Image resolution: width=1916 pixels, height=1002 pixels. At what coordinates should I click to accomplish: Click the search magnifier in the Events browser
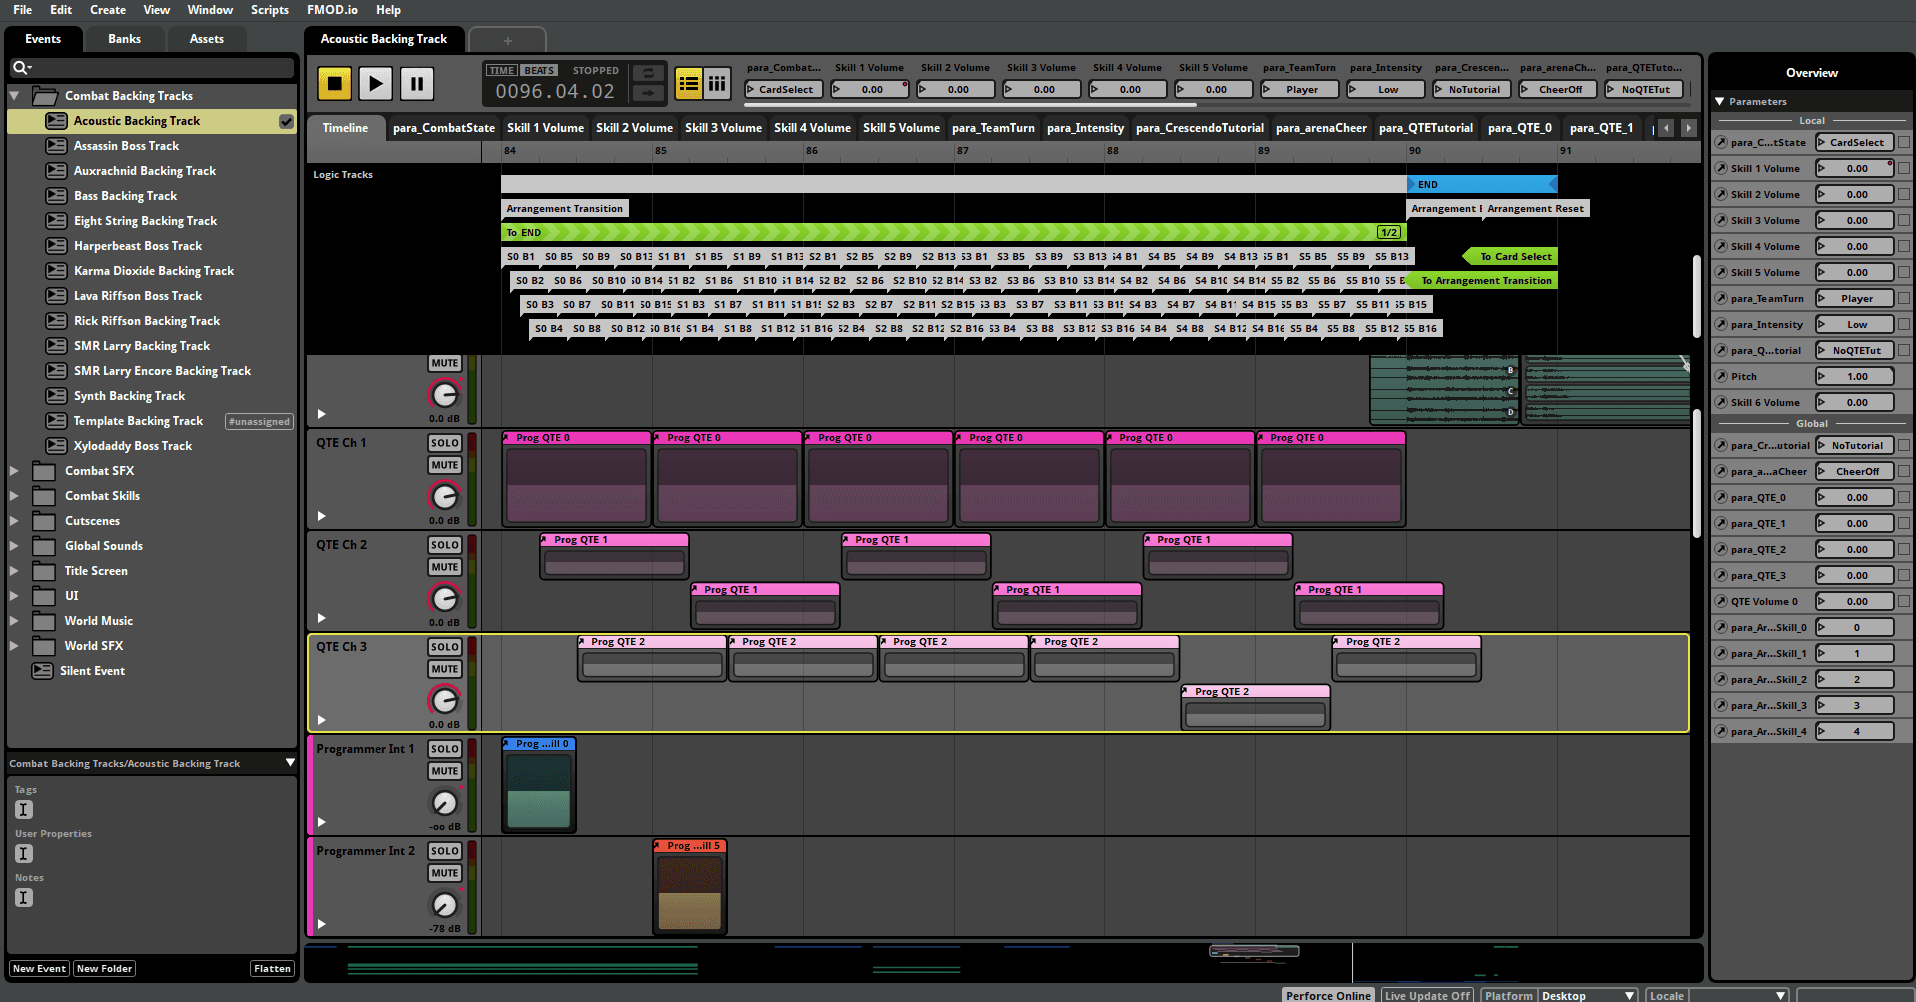(x=21, y=66)
